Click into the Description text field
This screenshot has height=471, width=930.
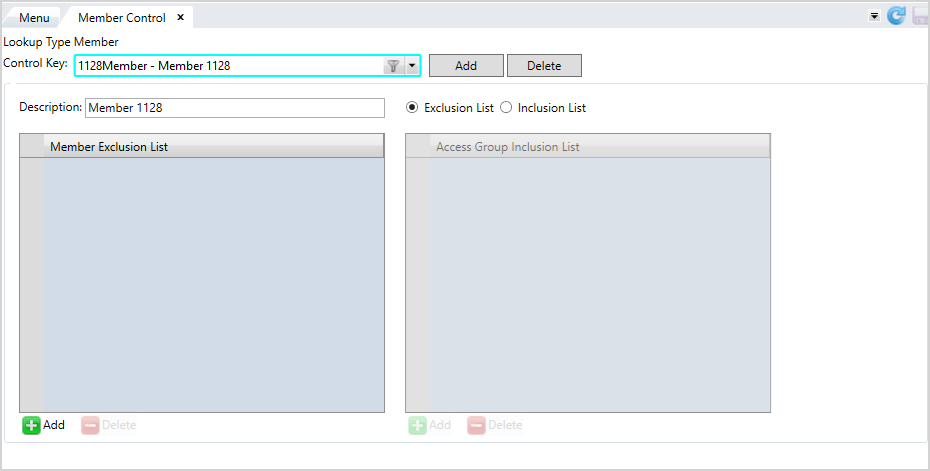coord(235,108)
